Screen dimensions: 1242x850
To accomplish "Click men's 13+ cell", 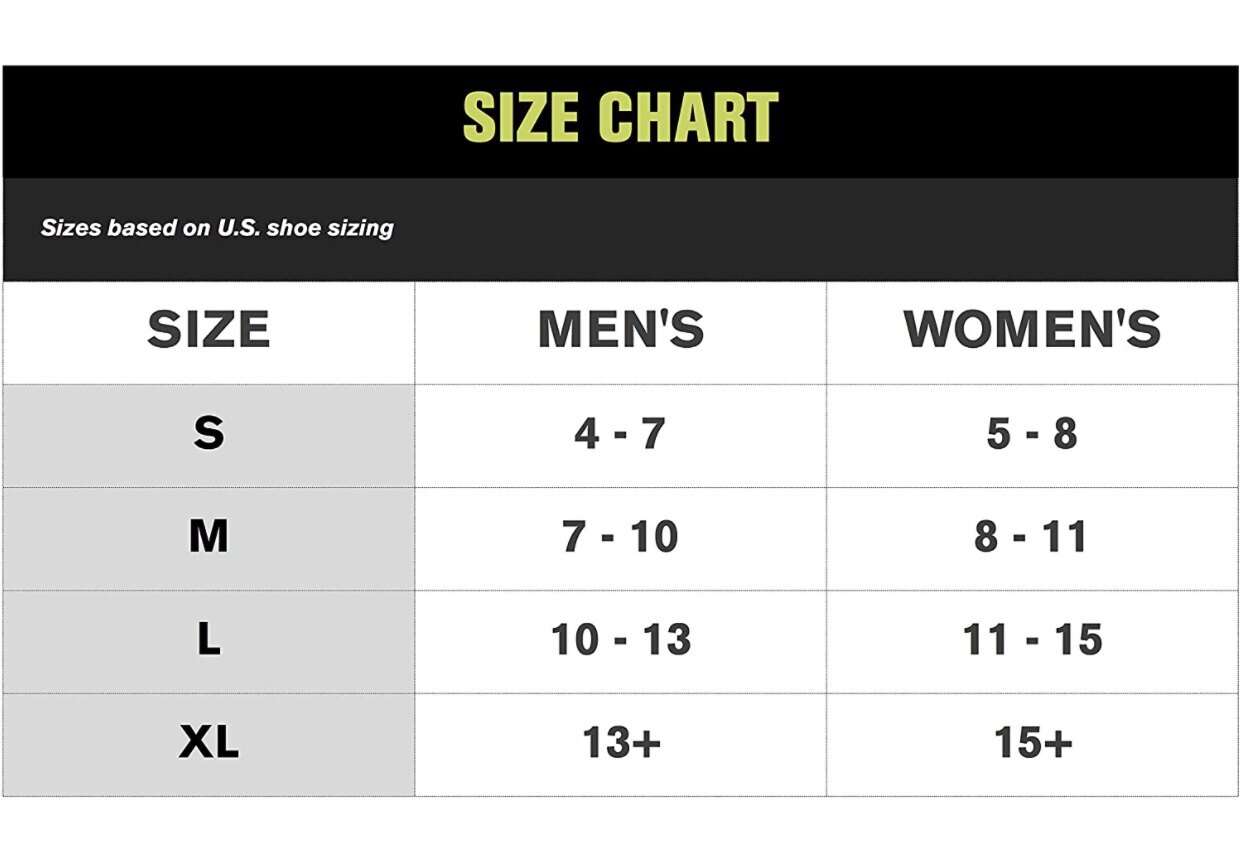I will tap(621, 743).
